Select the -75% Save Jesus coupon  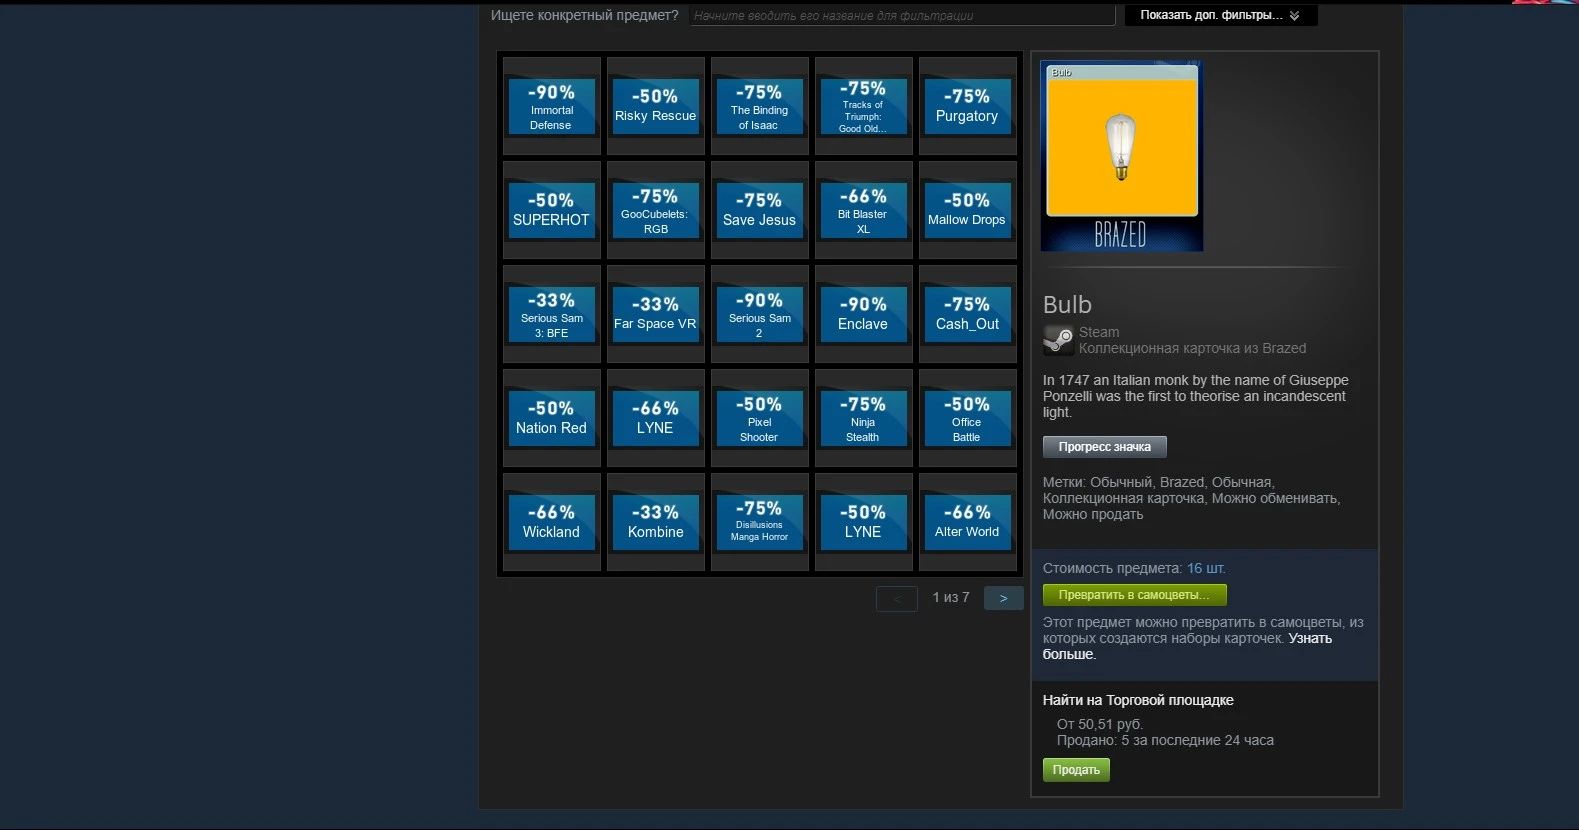coord(760,210)
